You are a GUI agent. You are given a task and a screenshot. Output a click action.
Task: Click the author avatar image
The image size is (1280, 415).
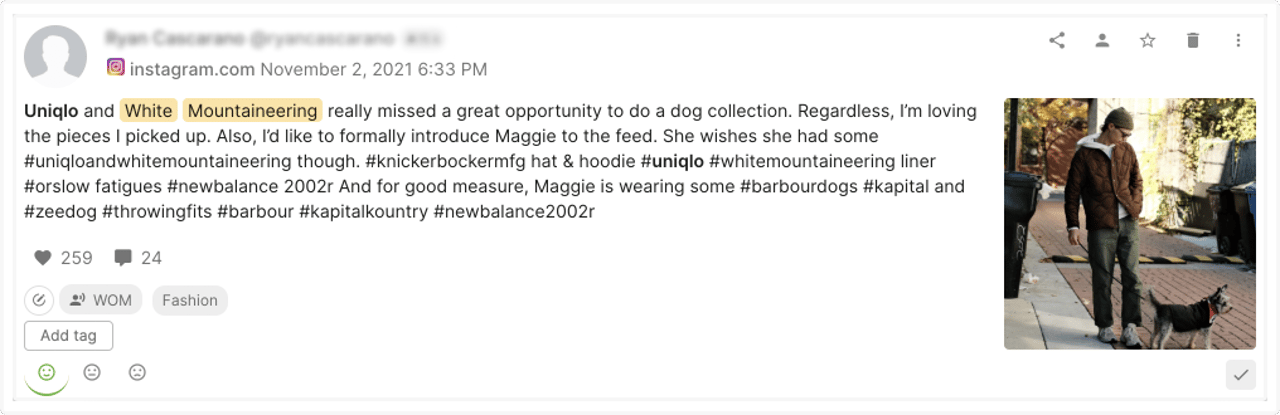click(55, 56)
